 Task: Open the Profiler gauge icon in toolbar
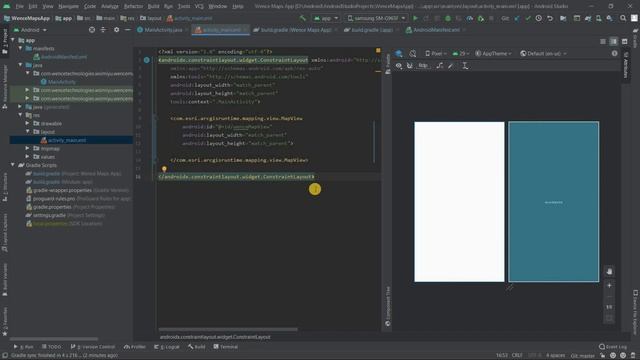[x=470, y=18]
